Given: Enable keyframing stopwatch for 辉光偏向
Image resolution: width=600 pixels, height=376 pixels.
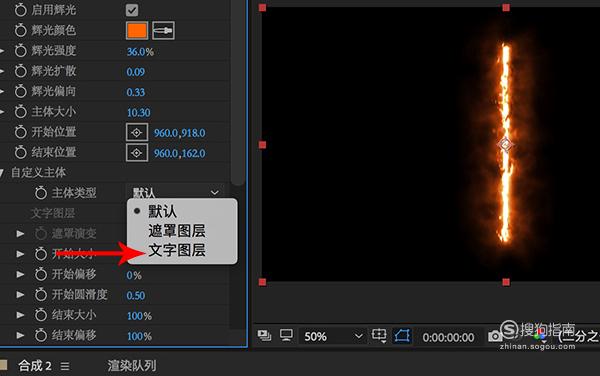Looking at the screenshot, I should (x=21, y=91).
